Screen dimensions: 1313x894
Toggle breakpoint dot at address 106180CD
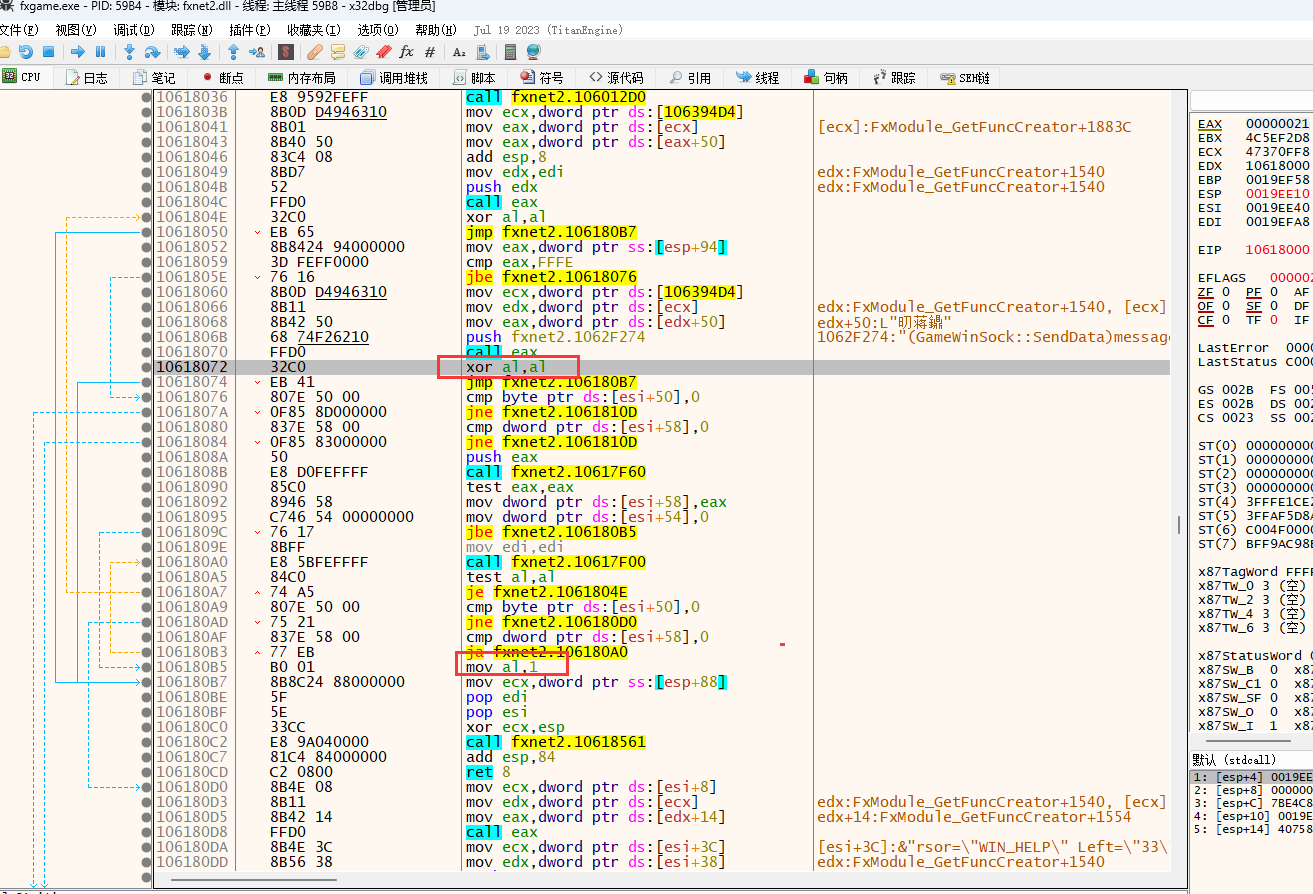click(146, 772)
